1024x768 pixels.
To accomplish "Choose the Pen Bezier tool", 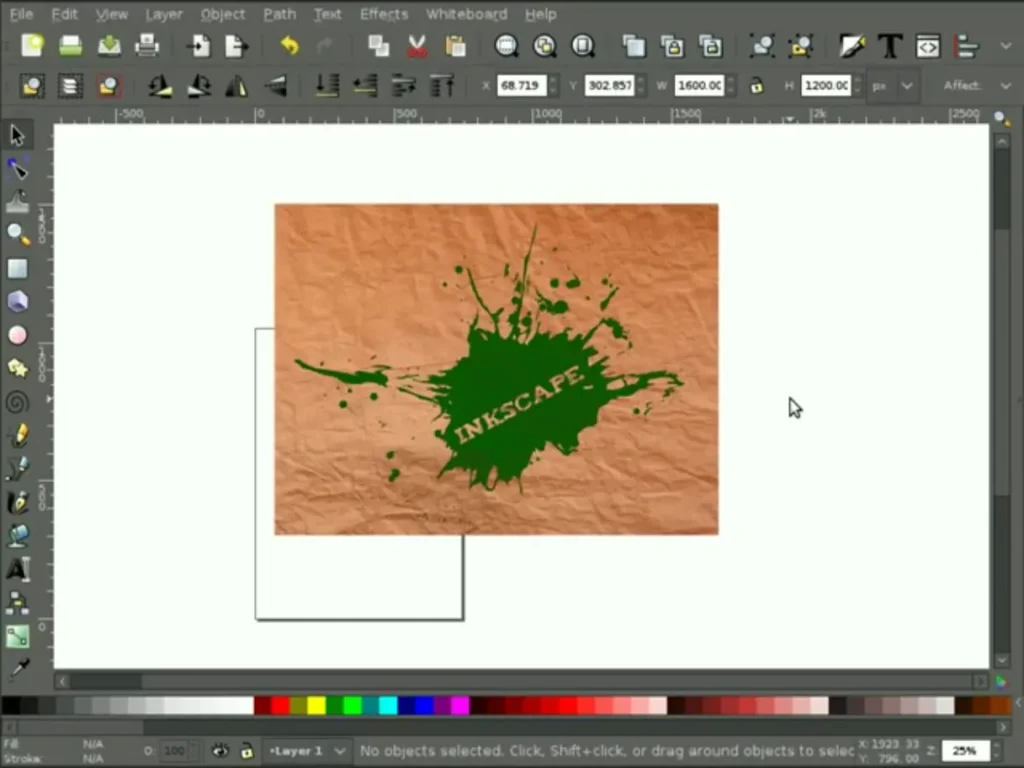I will tap(17, 468).
